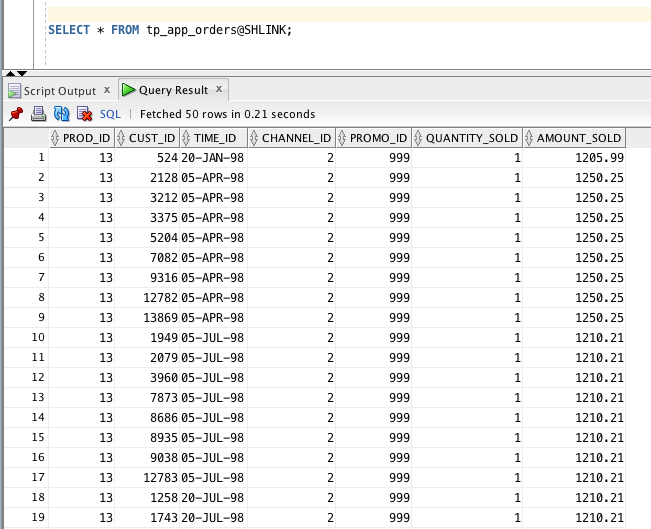Viewport: 651px width, 529px height.
Task: Click the CHANNEL_ID column header
Action: (295, 138)
